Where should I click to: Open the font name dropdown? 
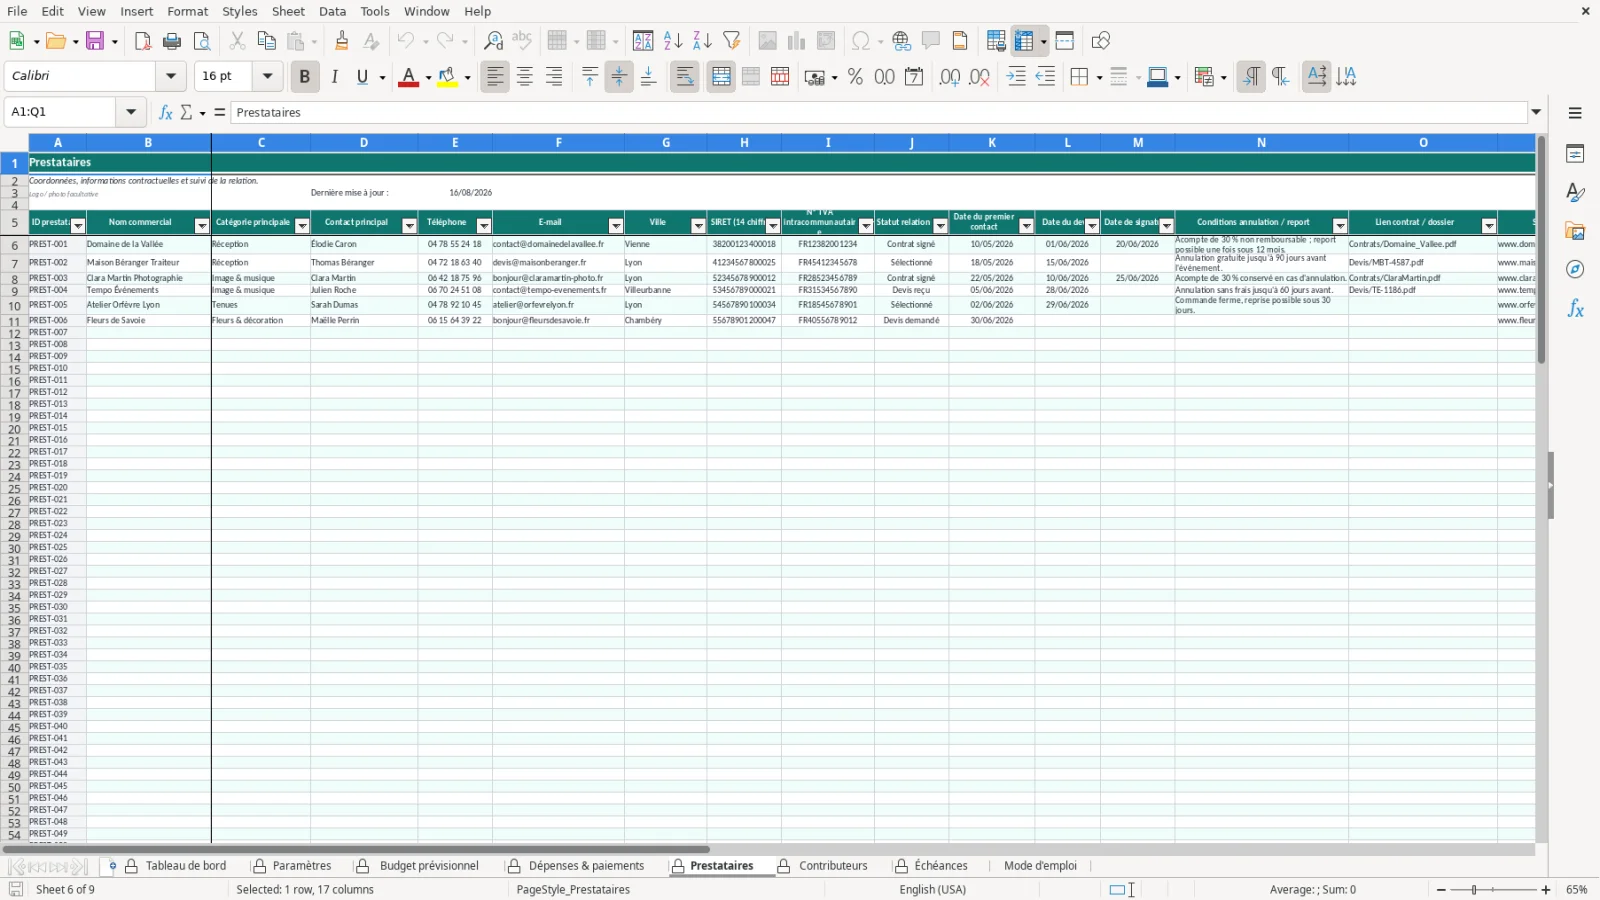tap(171, 76)
